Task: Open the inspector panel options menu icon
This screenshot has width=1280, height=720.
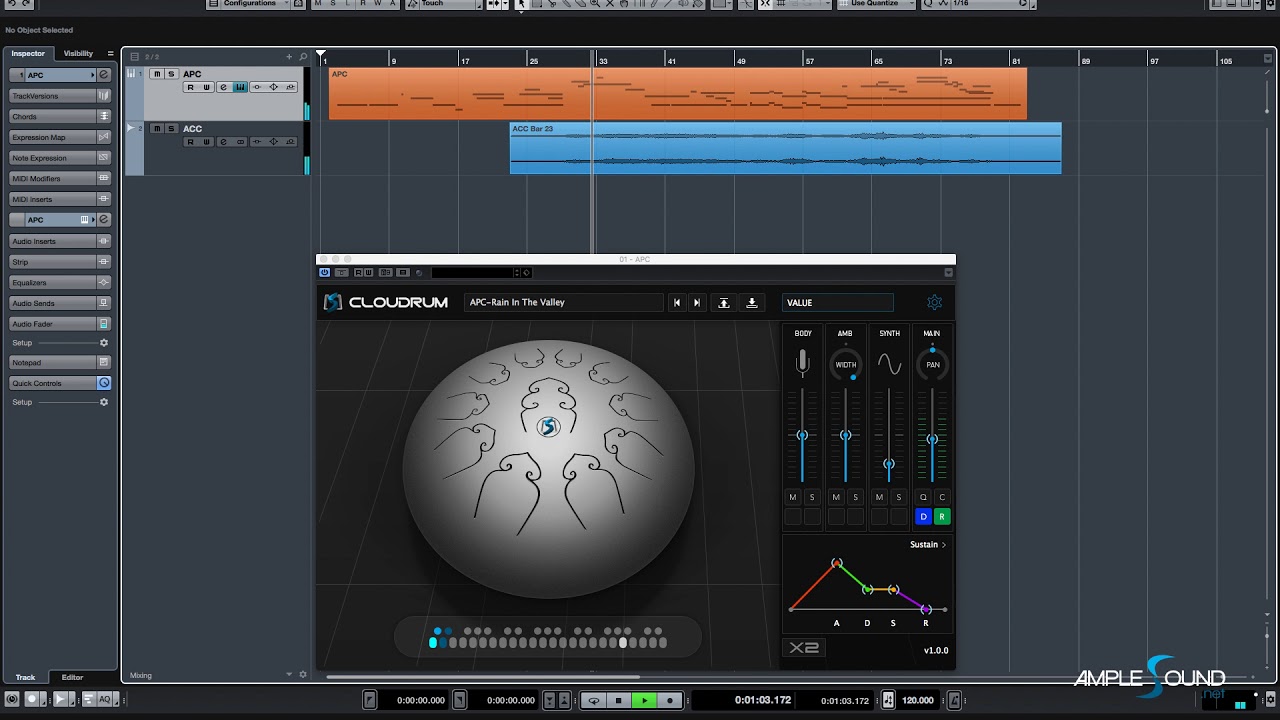Action: click(x=110, y=53)
